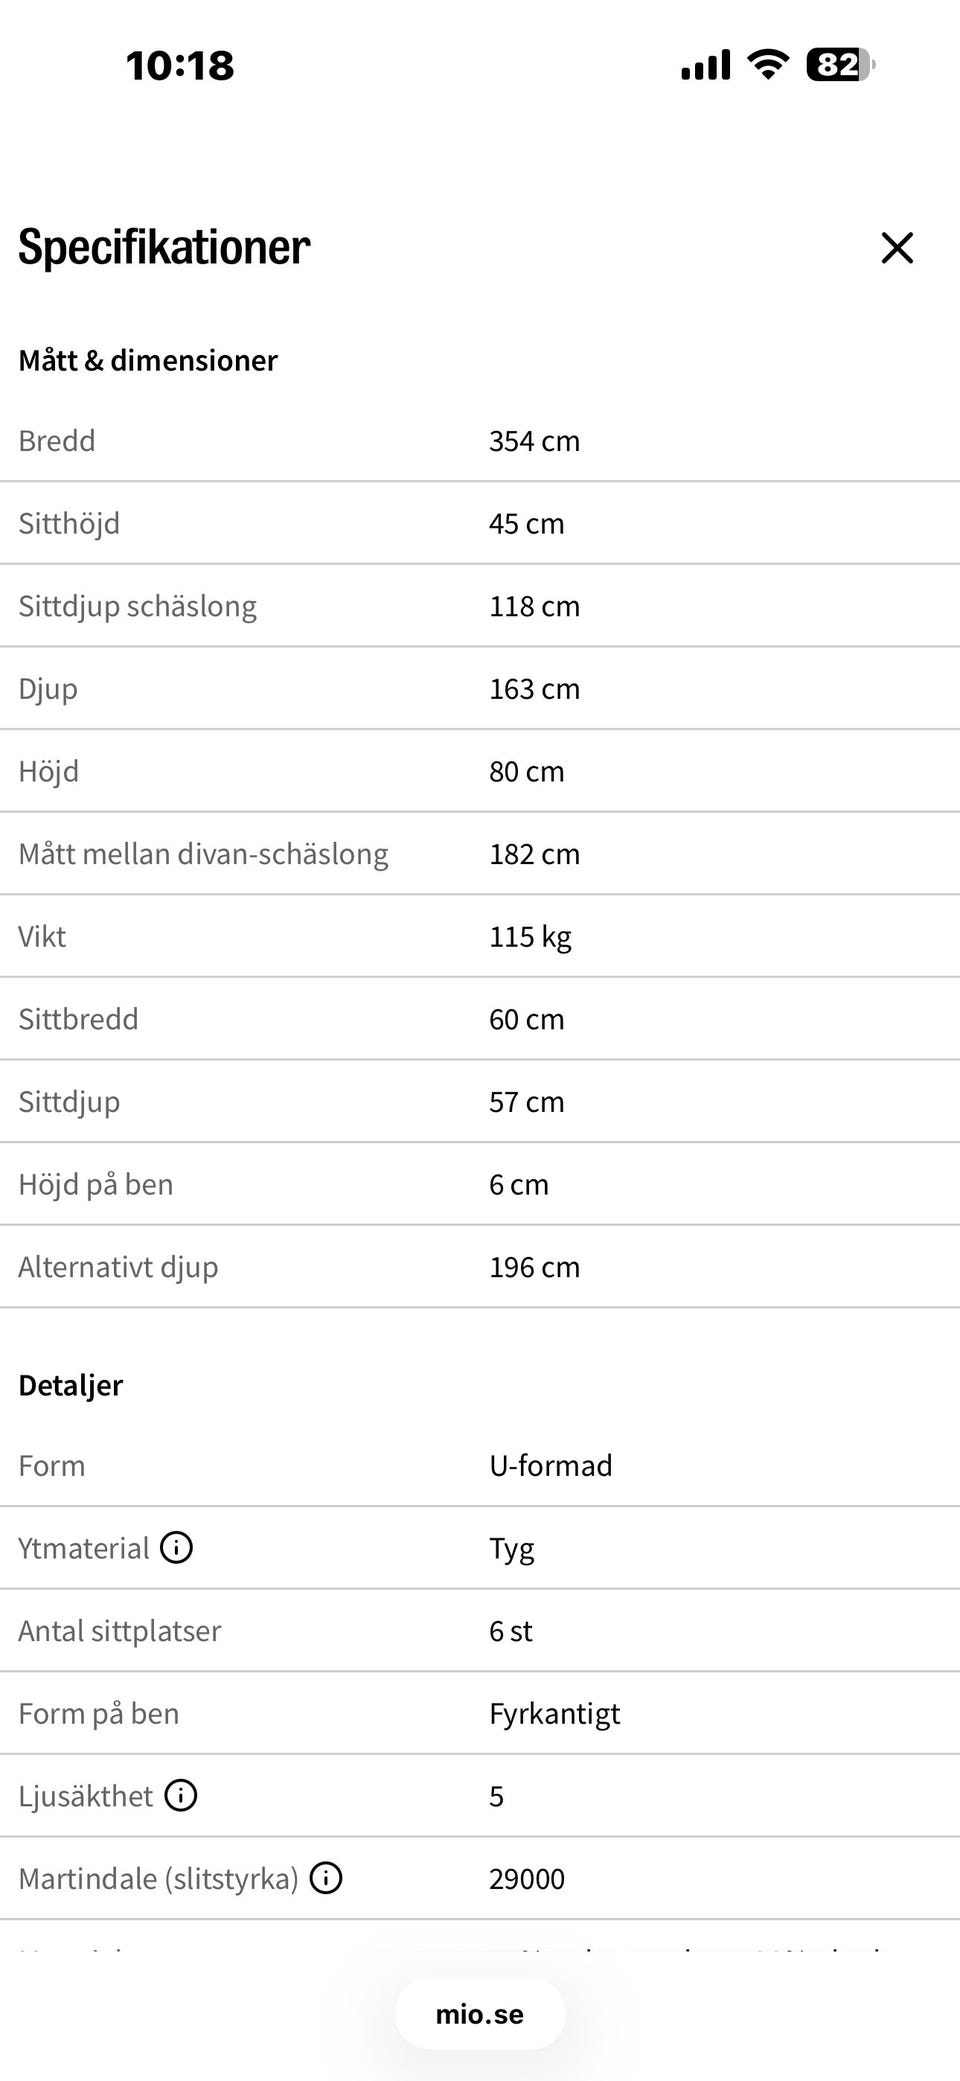Image resolution: width=960 pixels, height=2081 pixels.
Task: Tap the cellular signal bars icon
Action: [x=706, y=66]
